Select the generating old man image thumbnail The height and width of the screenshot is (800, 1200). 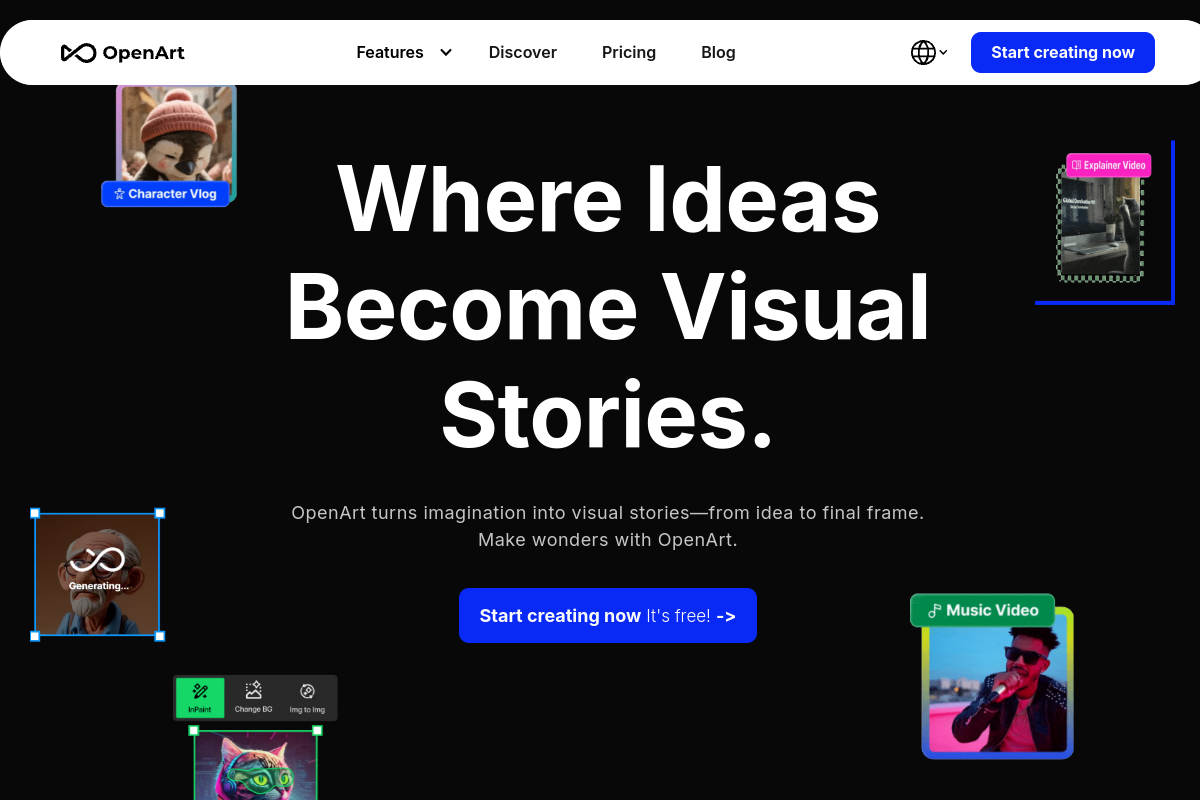97,574
